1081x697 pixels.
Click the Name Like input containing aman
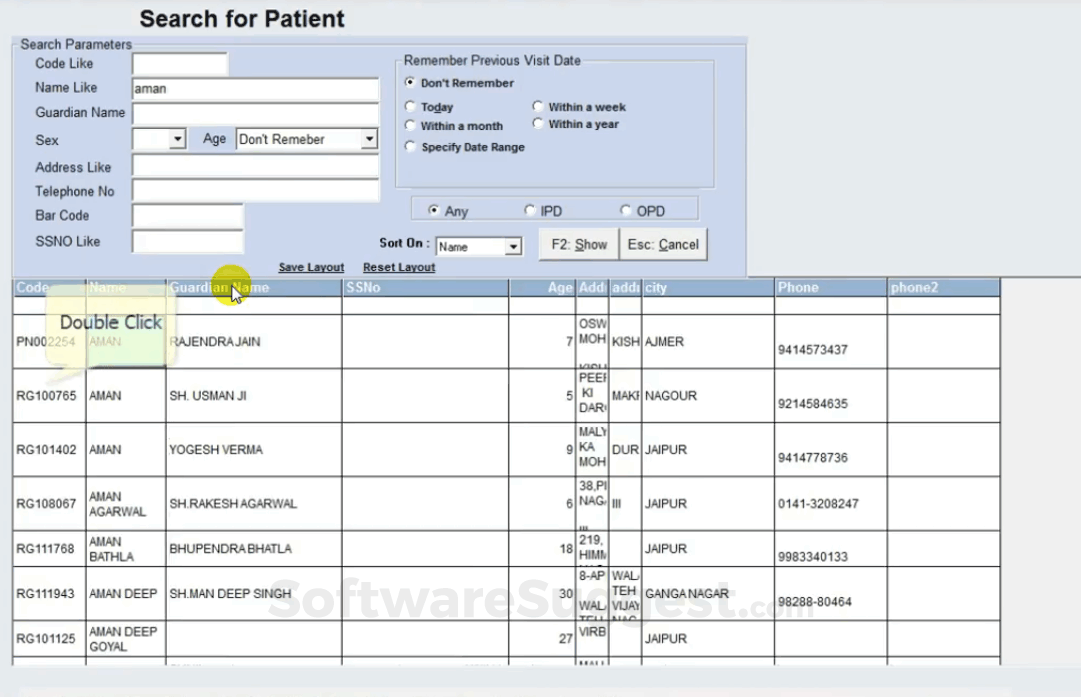pos(255,88)
